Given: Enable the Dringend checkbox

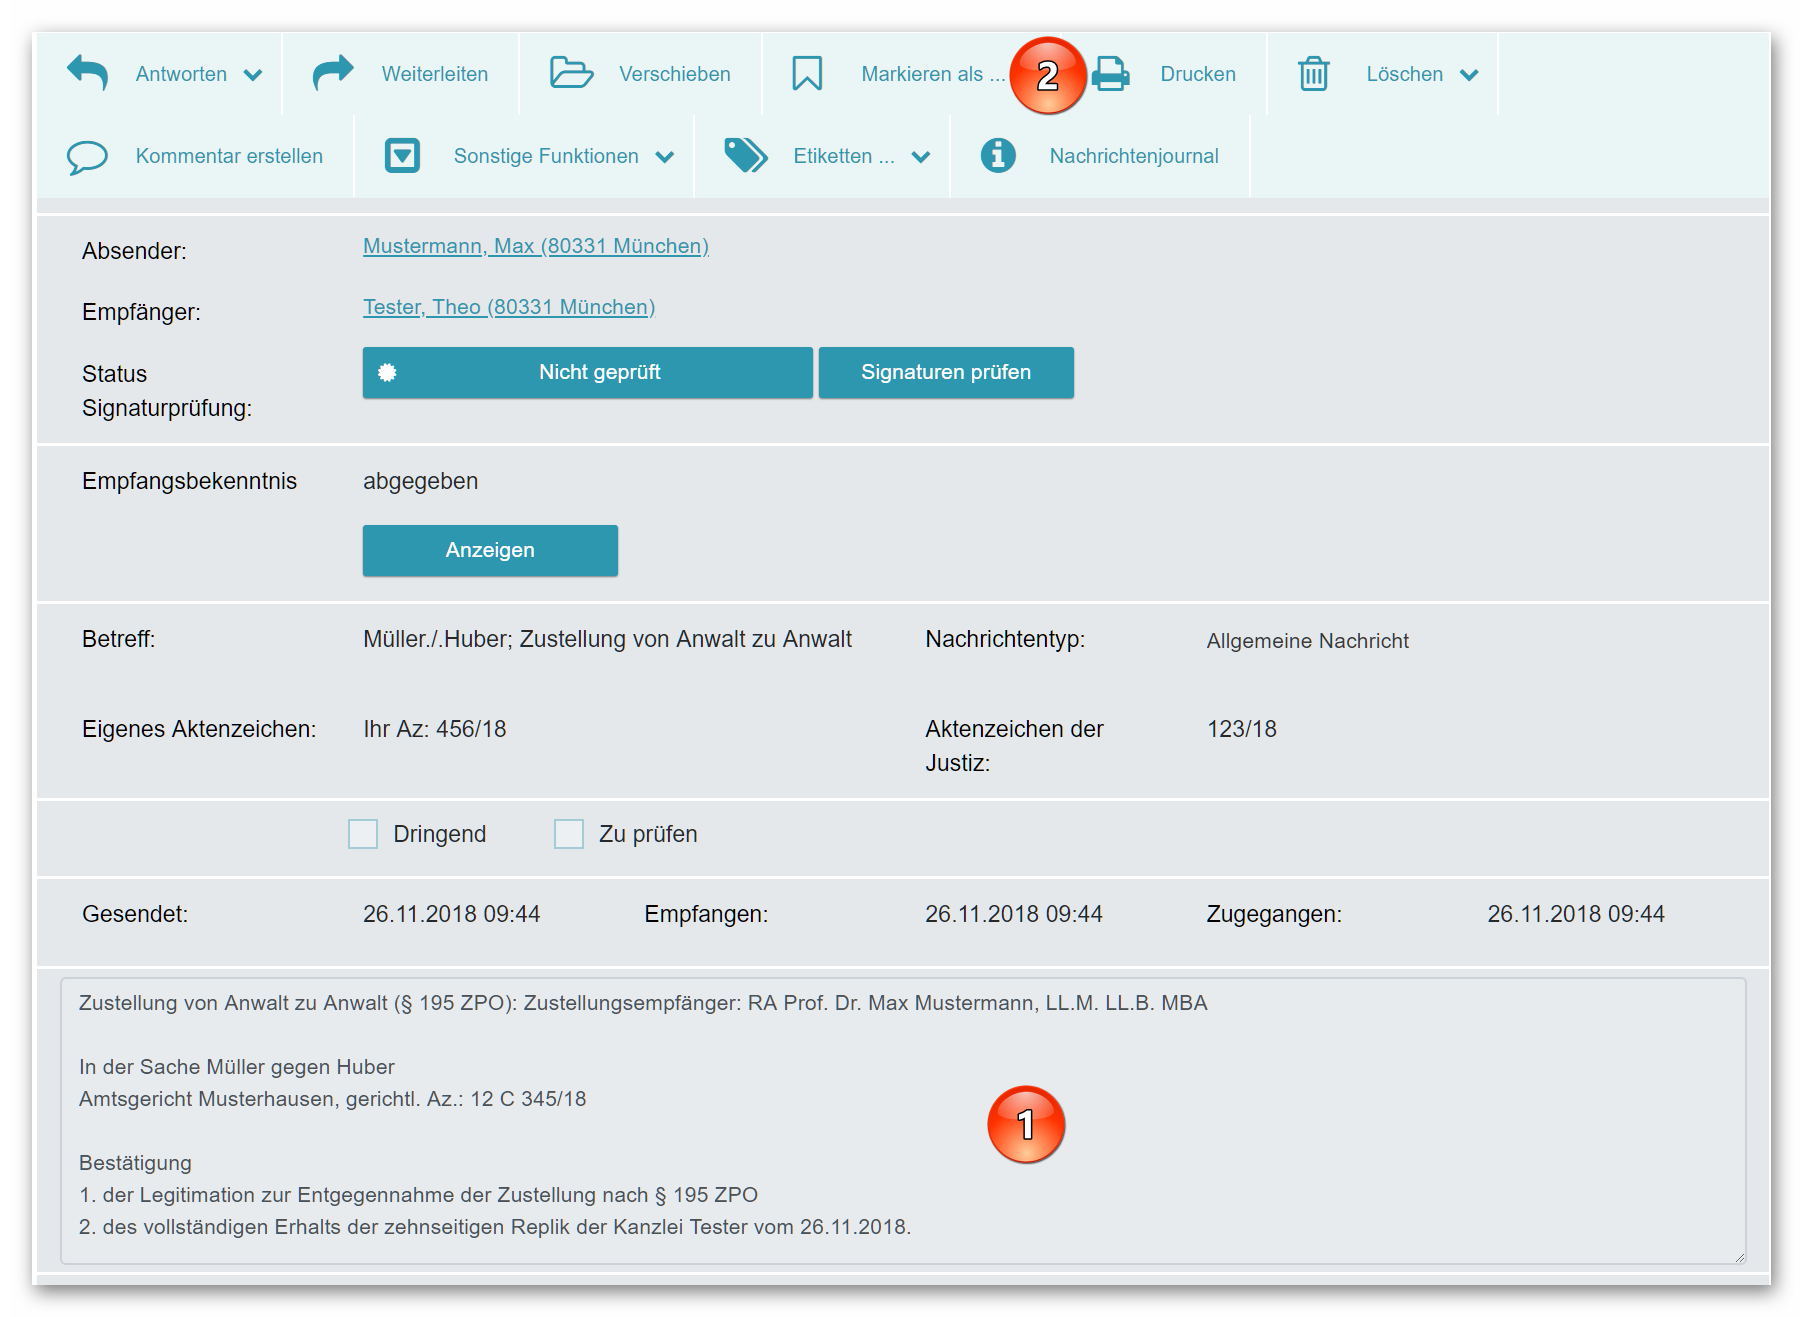Looking at the screenshot, I should 363,834.
